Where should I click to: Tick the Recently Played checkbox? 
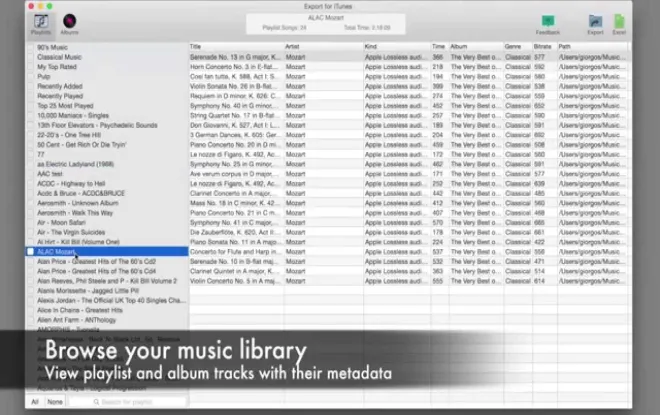pos(30,96)
